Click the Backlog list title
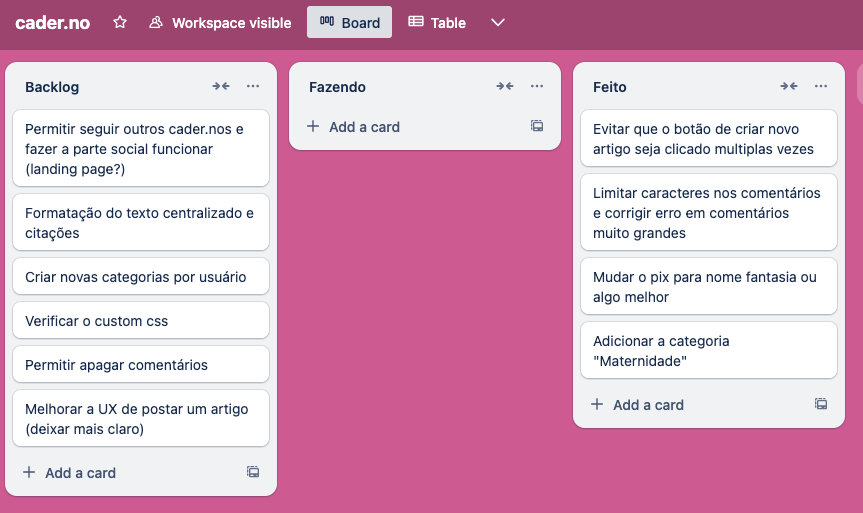Viewport: 863px width, 513px height. (x=52, y=87)
